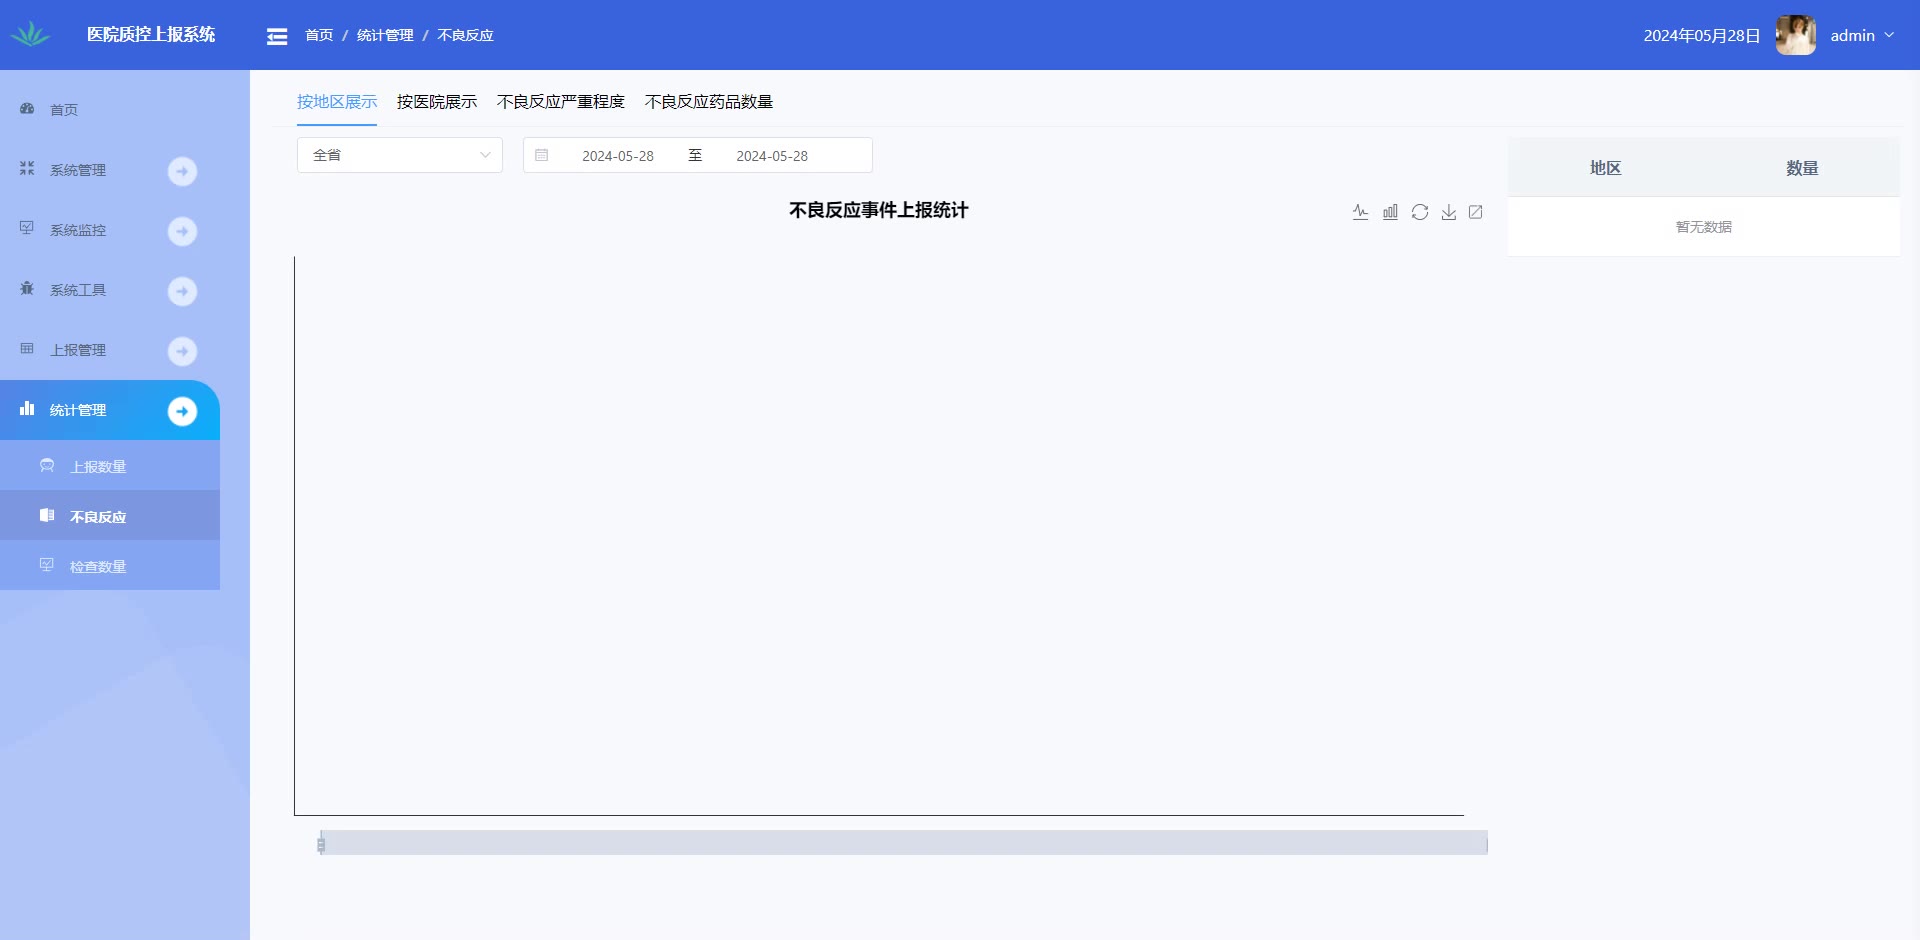This screenshot has height=940, width=1920.
Task: Expand 上报管理 with its arrow button
Action: (182, 351)
